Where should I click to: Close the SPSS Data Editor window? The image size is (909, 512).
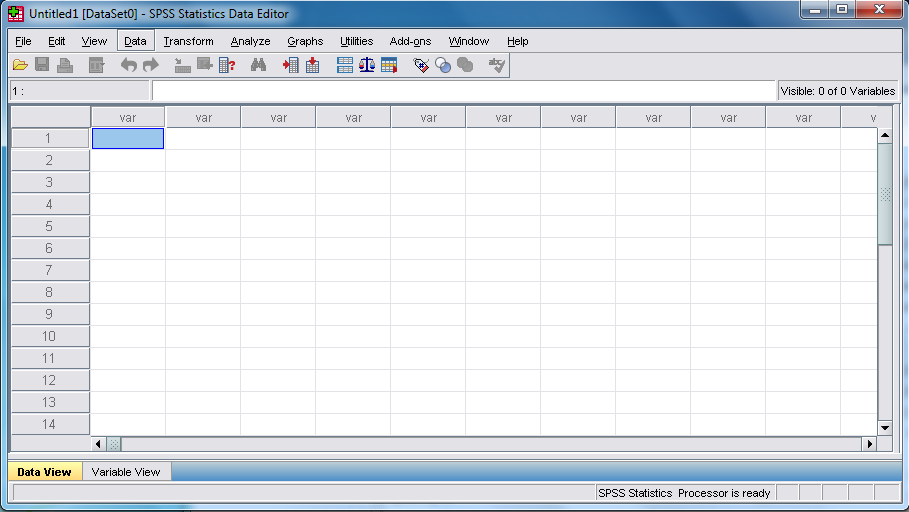[879, 9]
